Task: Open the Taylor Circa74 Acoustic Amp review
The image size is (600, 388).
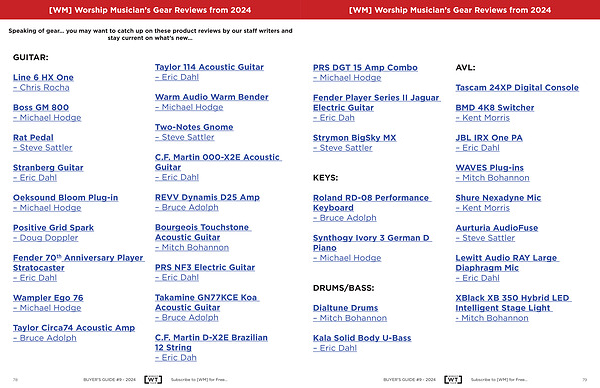Action: [x=74, y=328]
